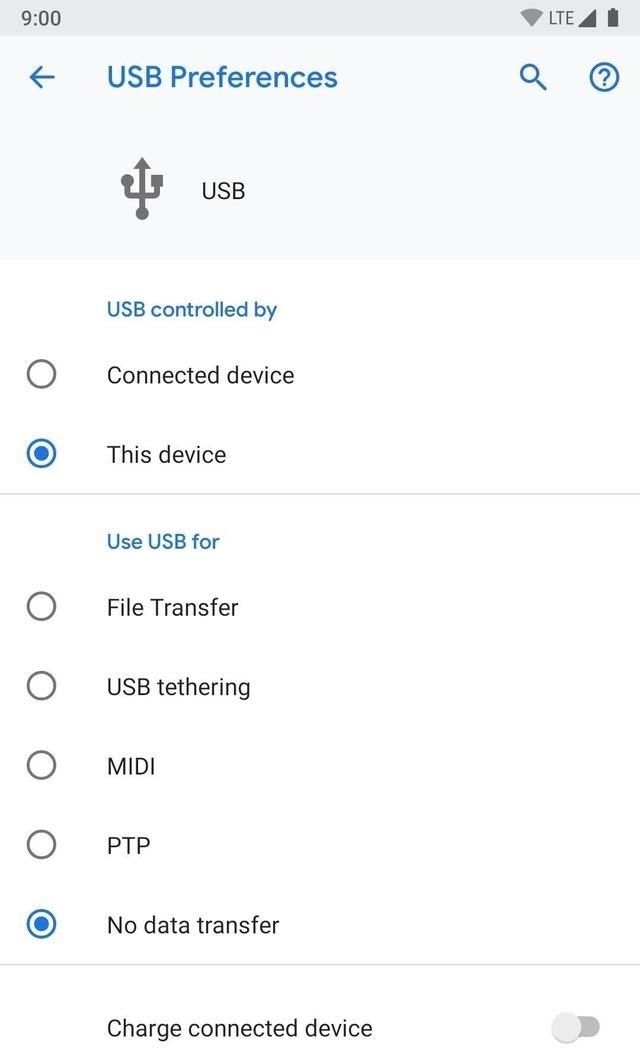Tap the battery status icon

(612, 18)
